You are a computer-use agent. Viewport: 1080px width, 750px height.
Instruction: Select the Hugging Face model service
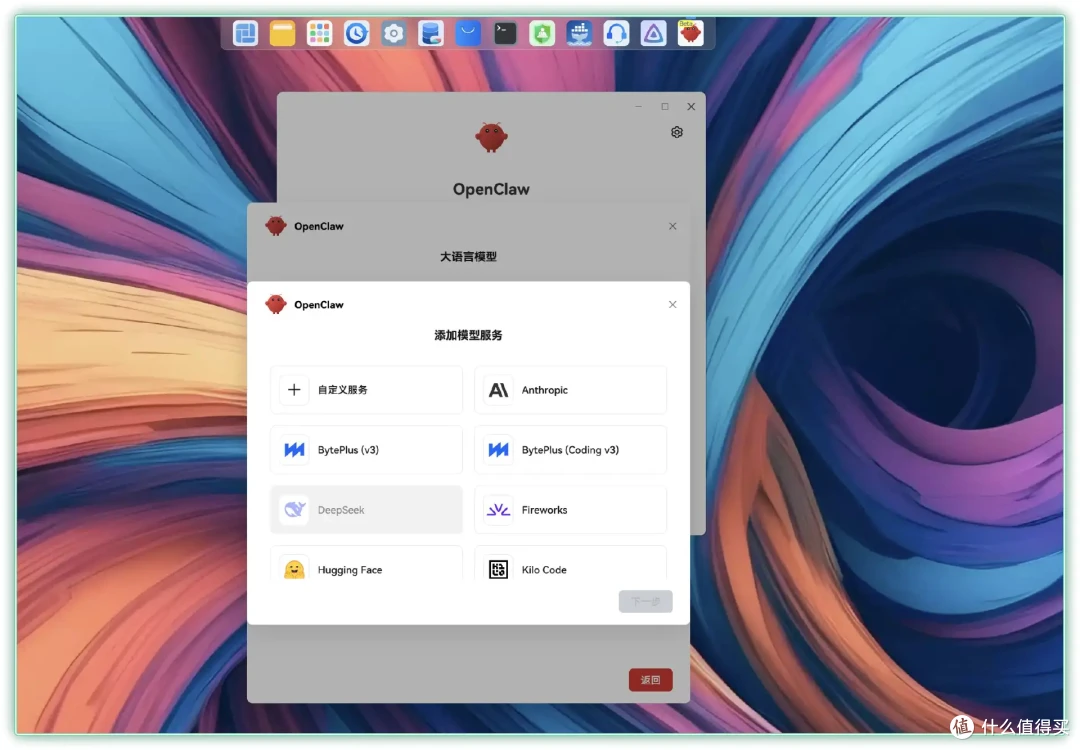pyautogui.click(x=366, y=565)
